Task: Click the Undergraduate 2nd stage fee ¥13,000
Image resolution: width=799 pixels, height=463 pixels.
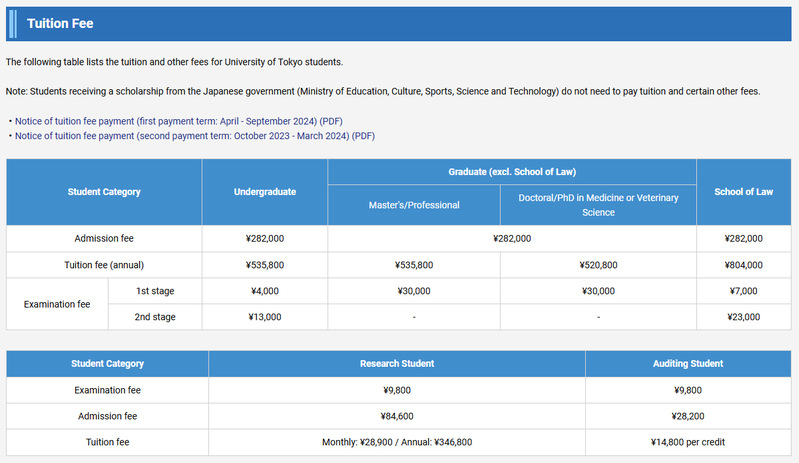Action: (x=264, y=317)
